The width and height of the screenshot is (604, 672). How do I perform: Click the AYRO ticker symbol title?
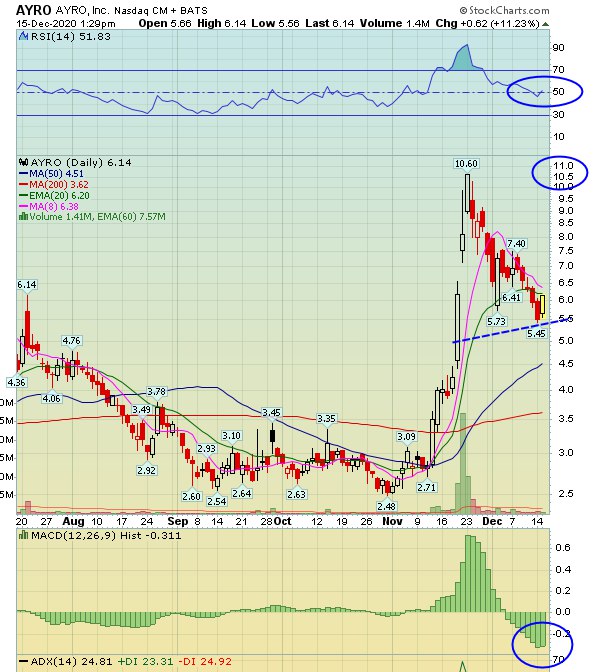tap(34, 10)
